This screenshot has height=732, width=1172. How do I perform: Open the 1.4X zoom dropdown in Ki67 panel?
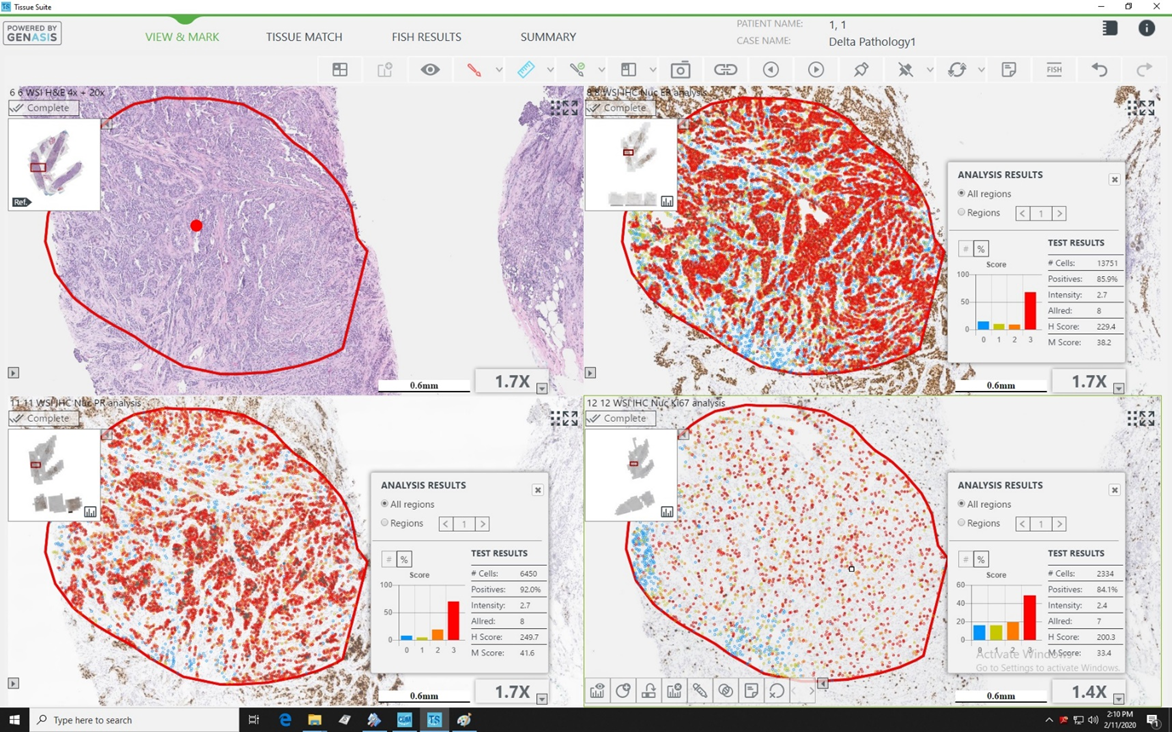[1119, 699]
